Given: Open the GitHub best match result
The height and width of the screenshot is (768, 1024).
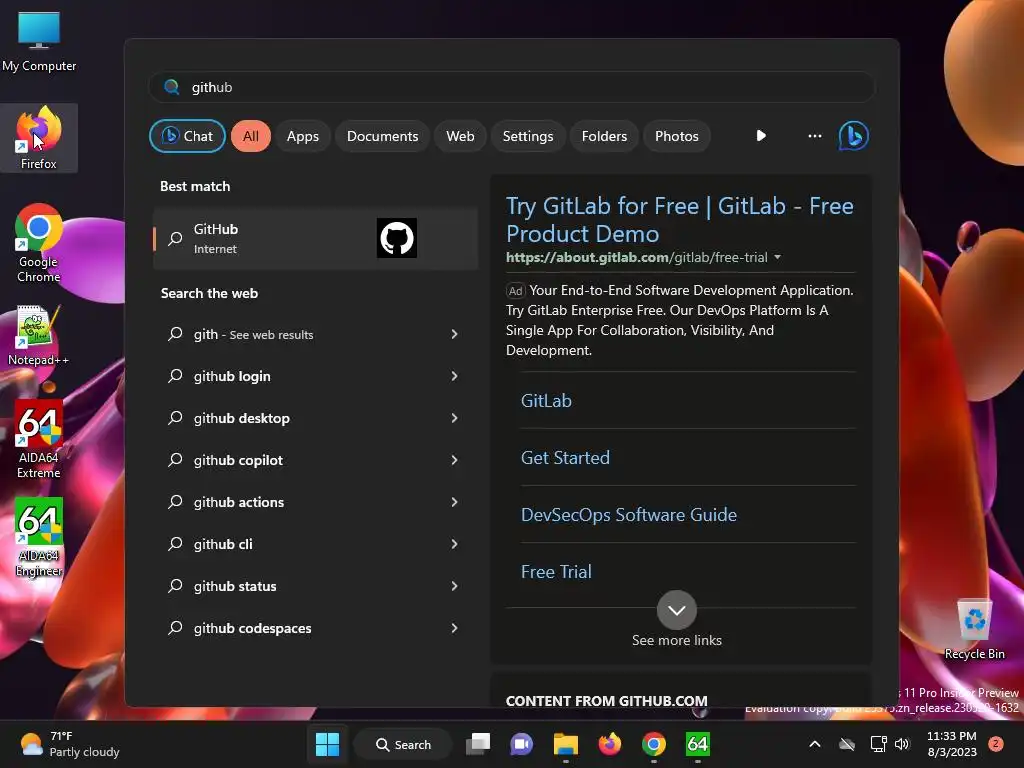Looking at the screenshot, I should point(315,238).
